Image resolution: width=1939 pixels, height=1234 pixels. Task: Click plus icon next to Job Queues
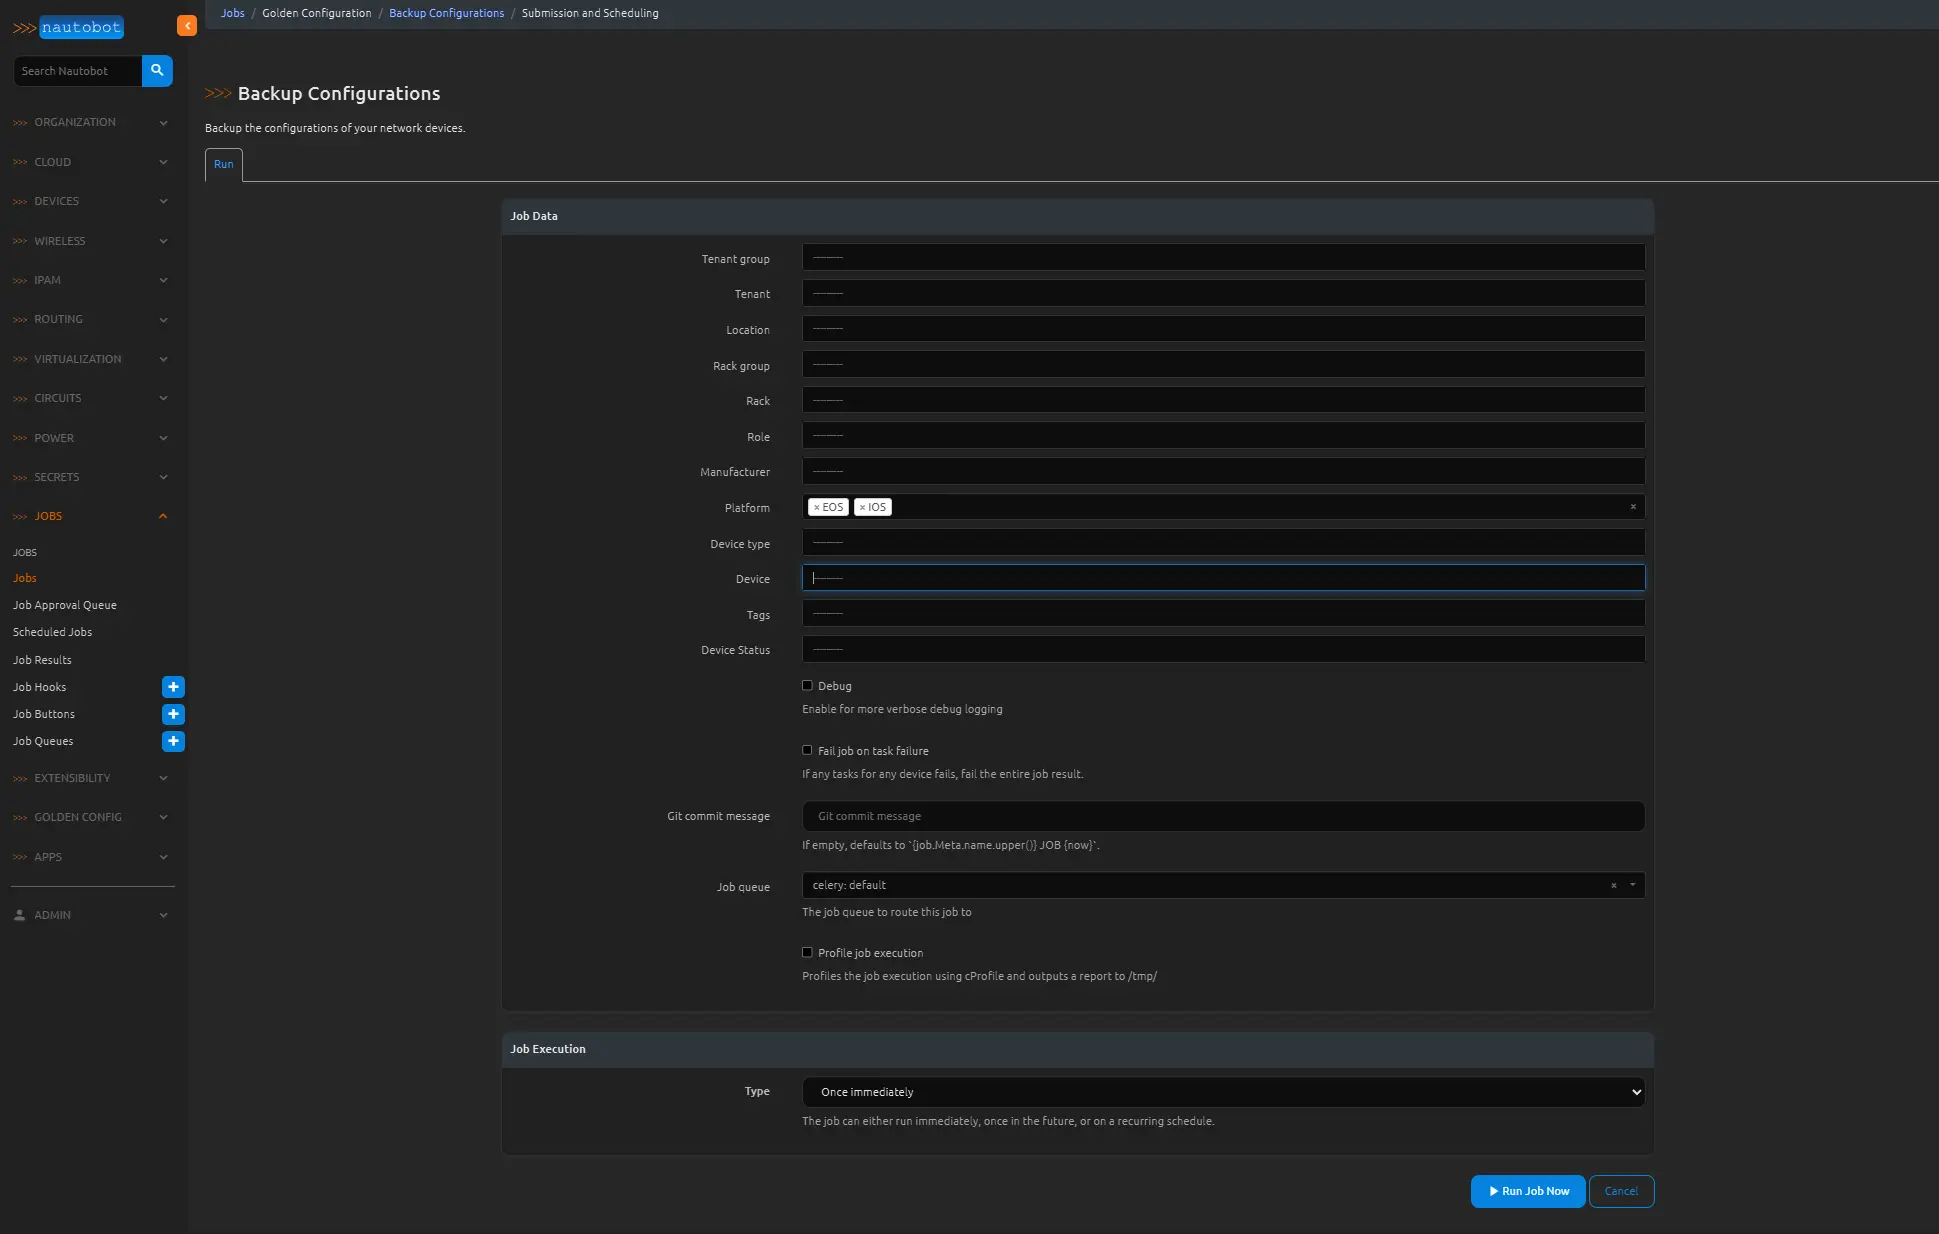[x=173, y=741]
